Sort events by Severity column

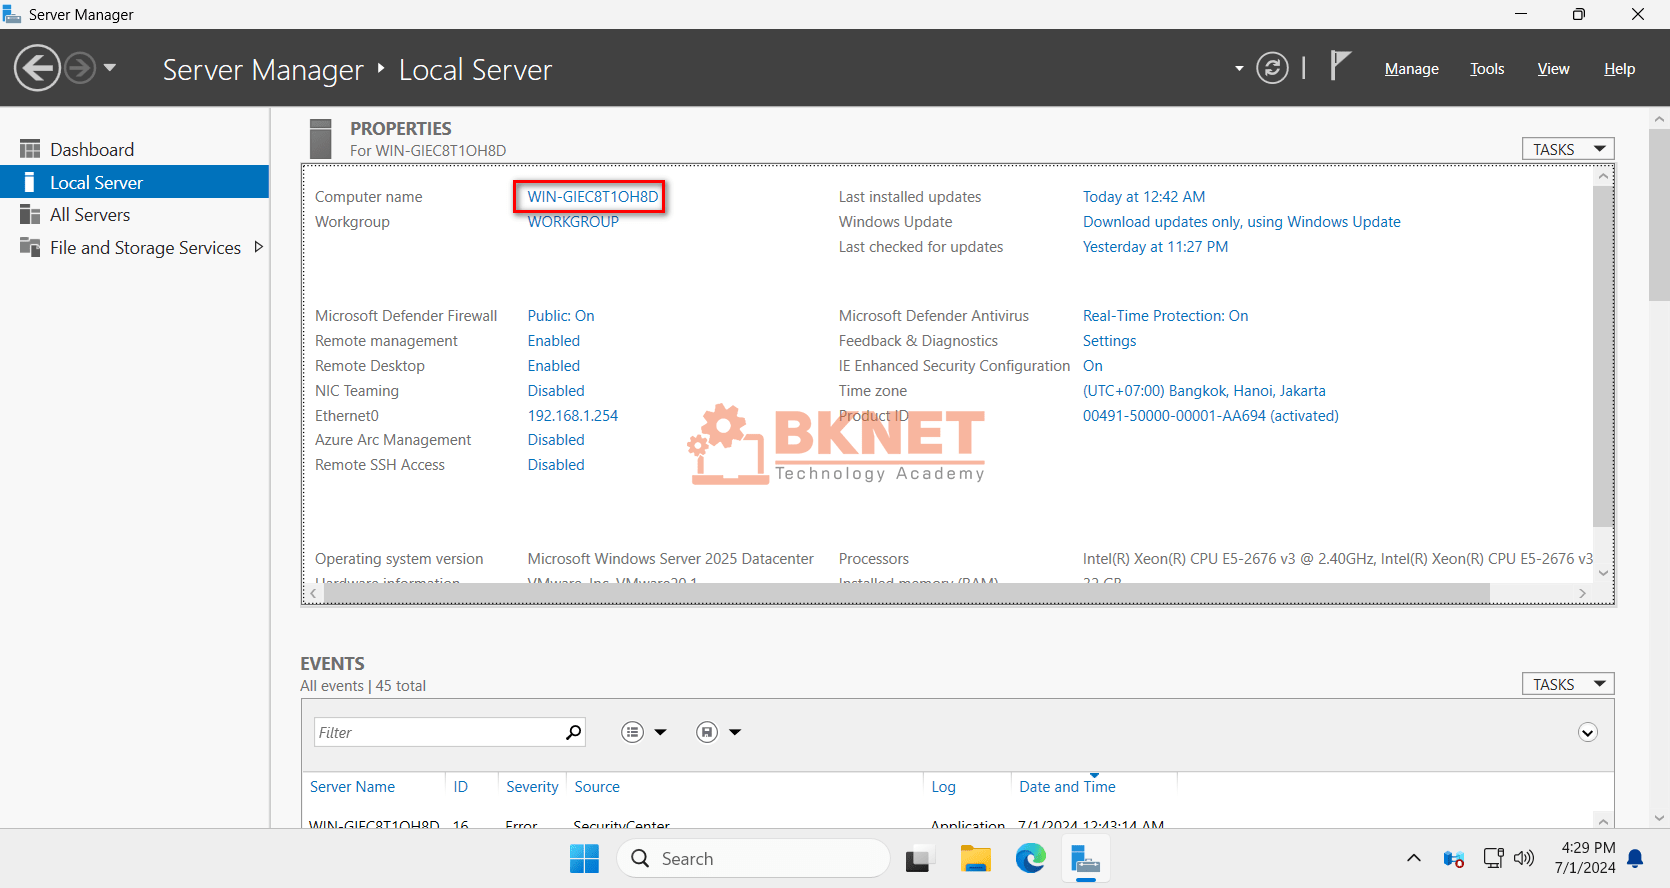[x=532, y=787]
